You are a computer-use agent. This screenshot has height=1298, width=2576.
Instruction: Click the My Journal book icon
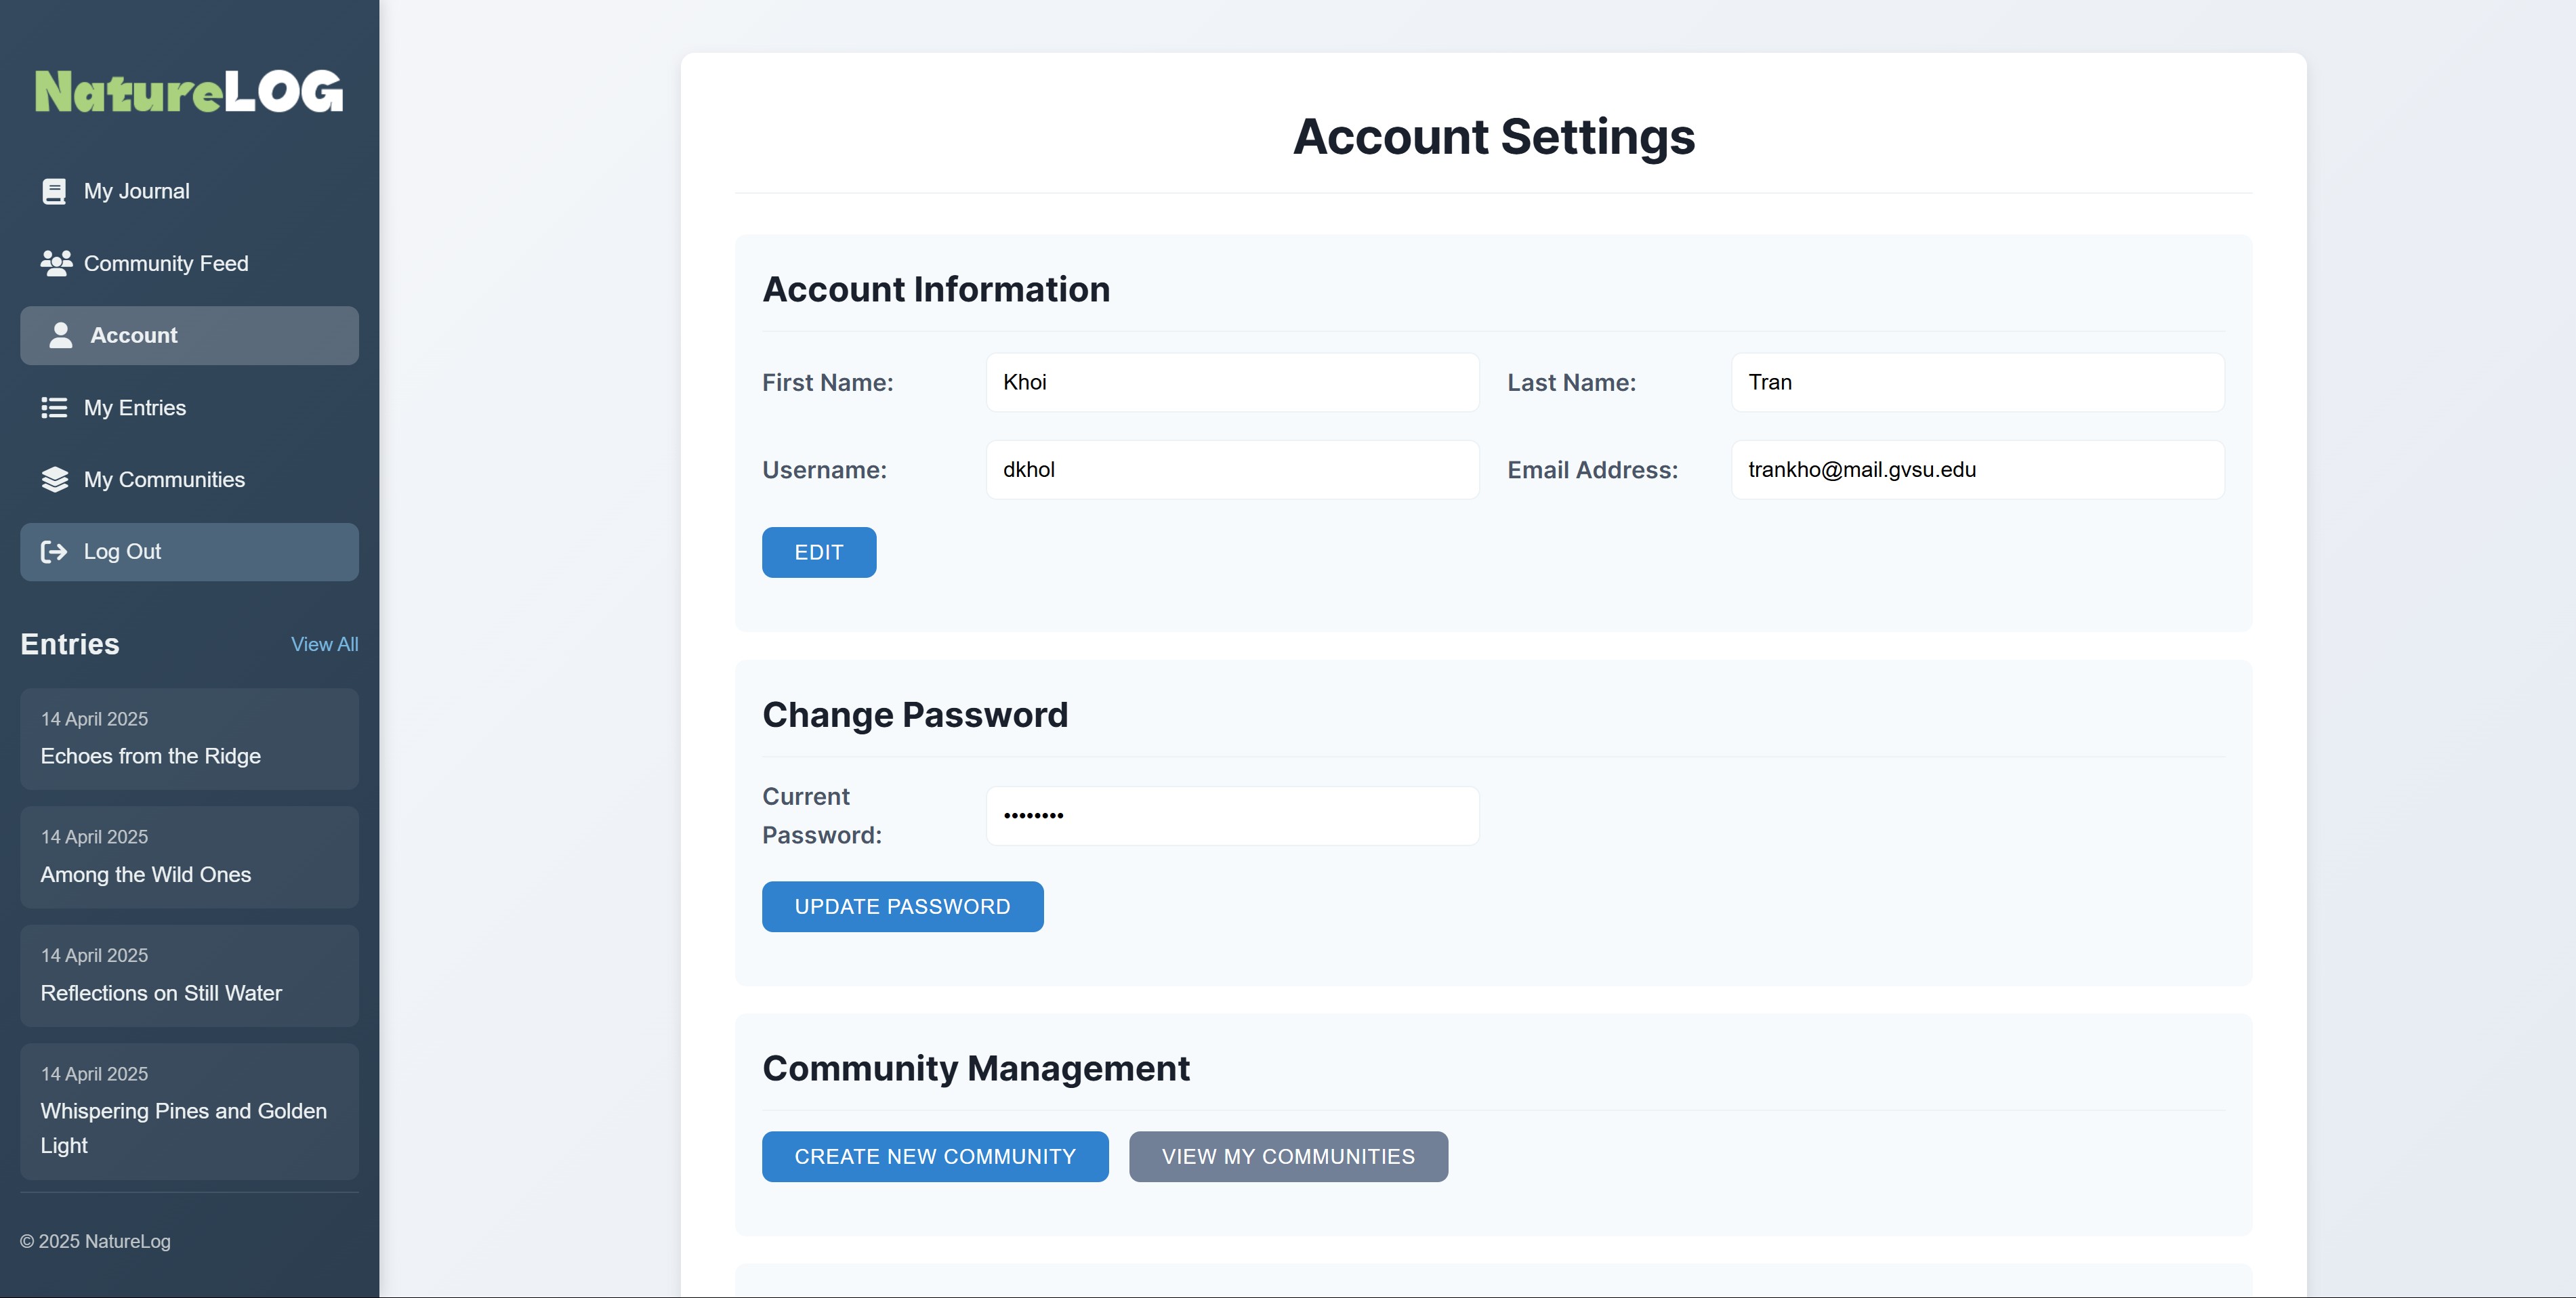tap(54, 191)
